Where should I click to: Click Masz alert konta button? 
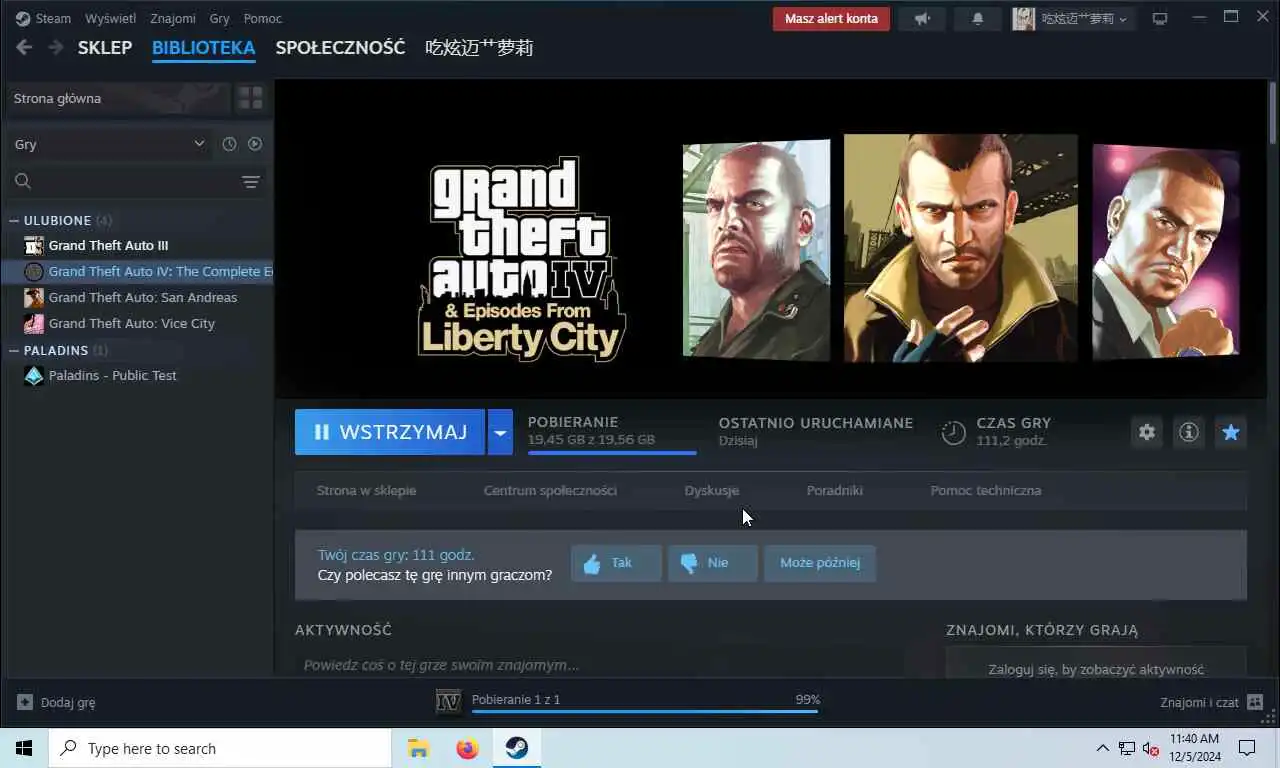pos(831,18)
